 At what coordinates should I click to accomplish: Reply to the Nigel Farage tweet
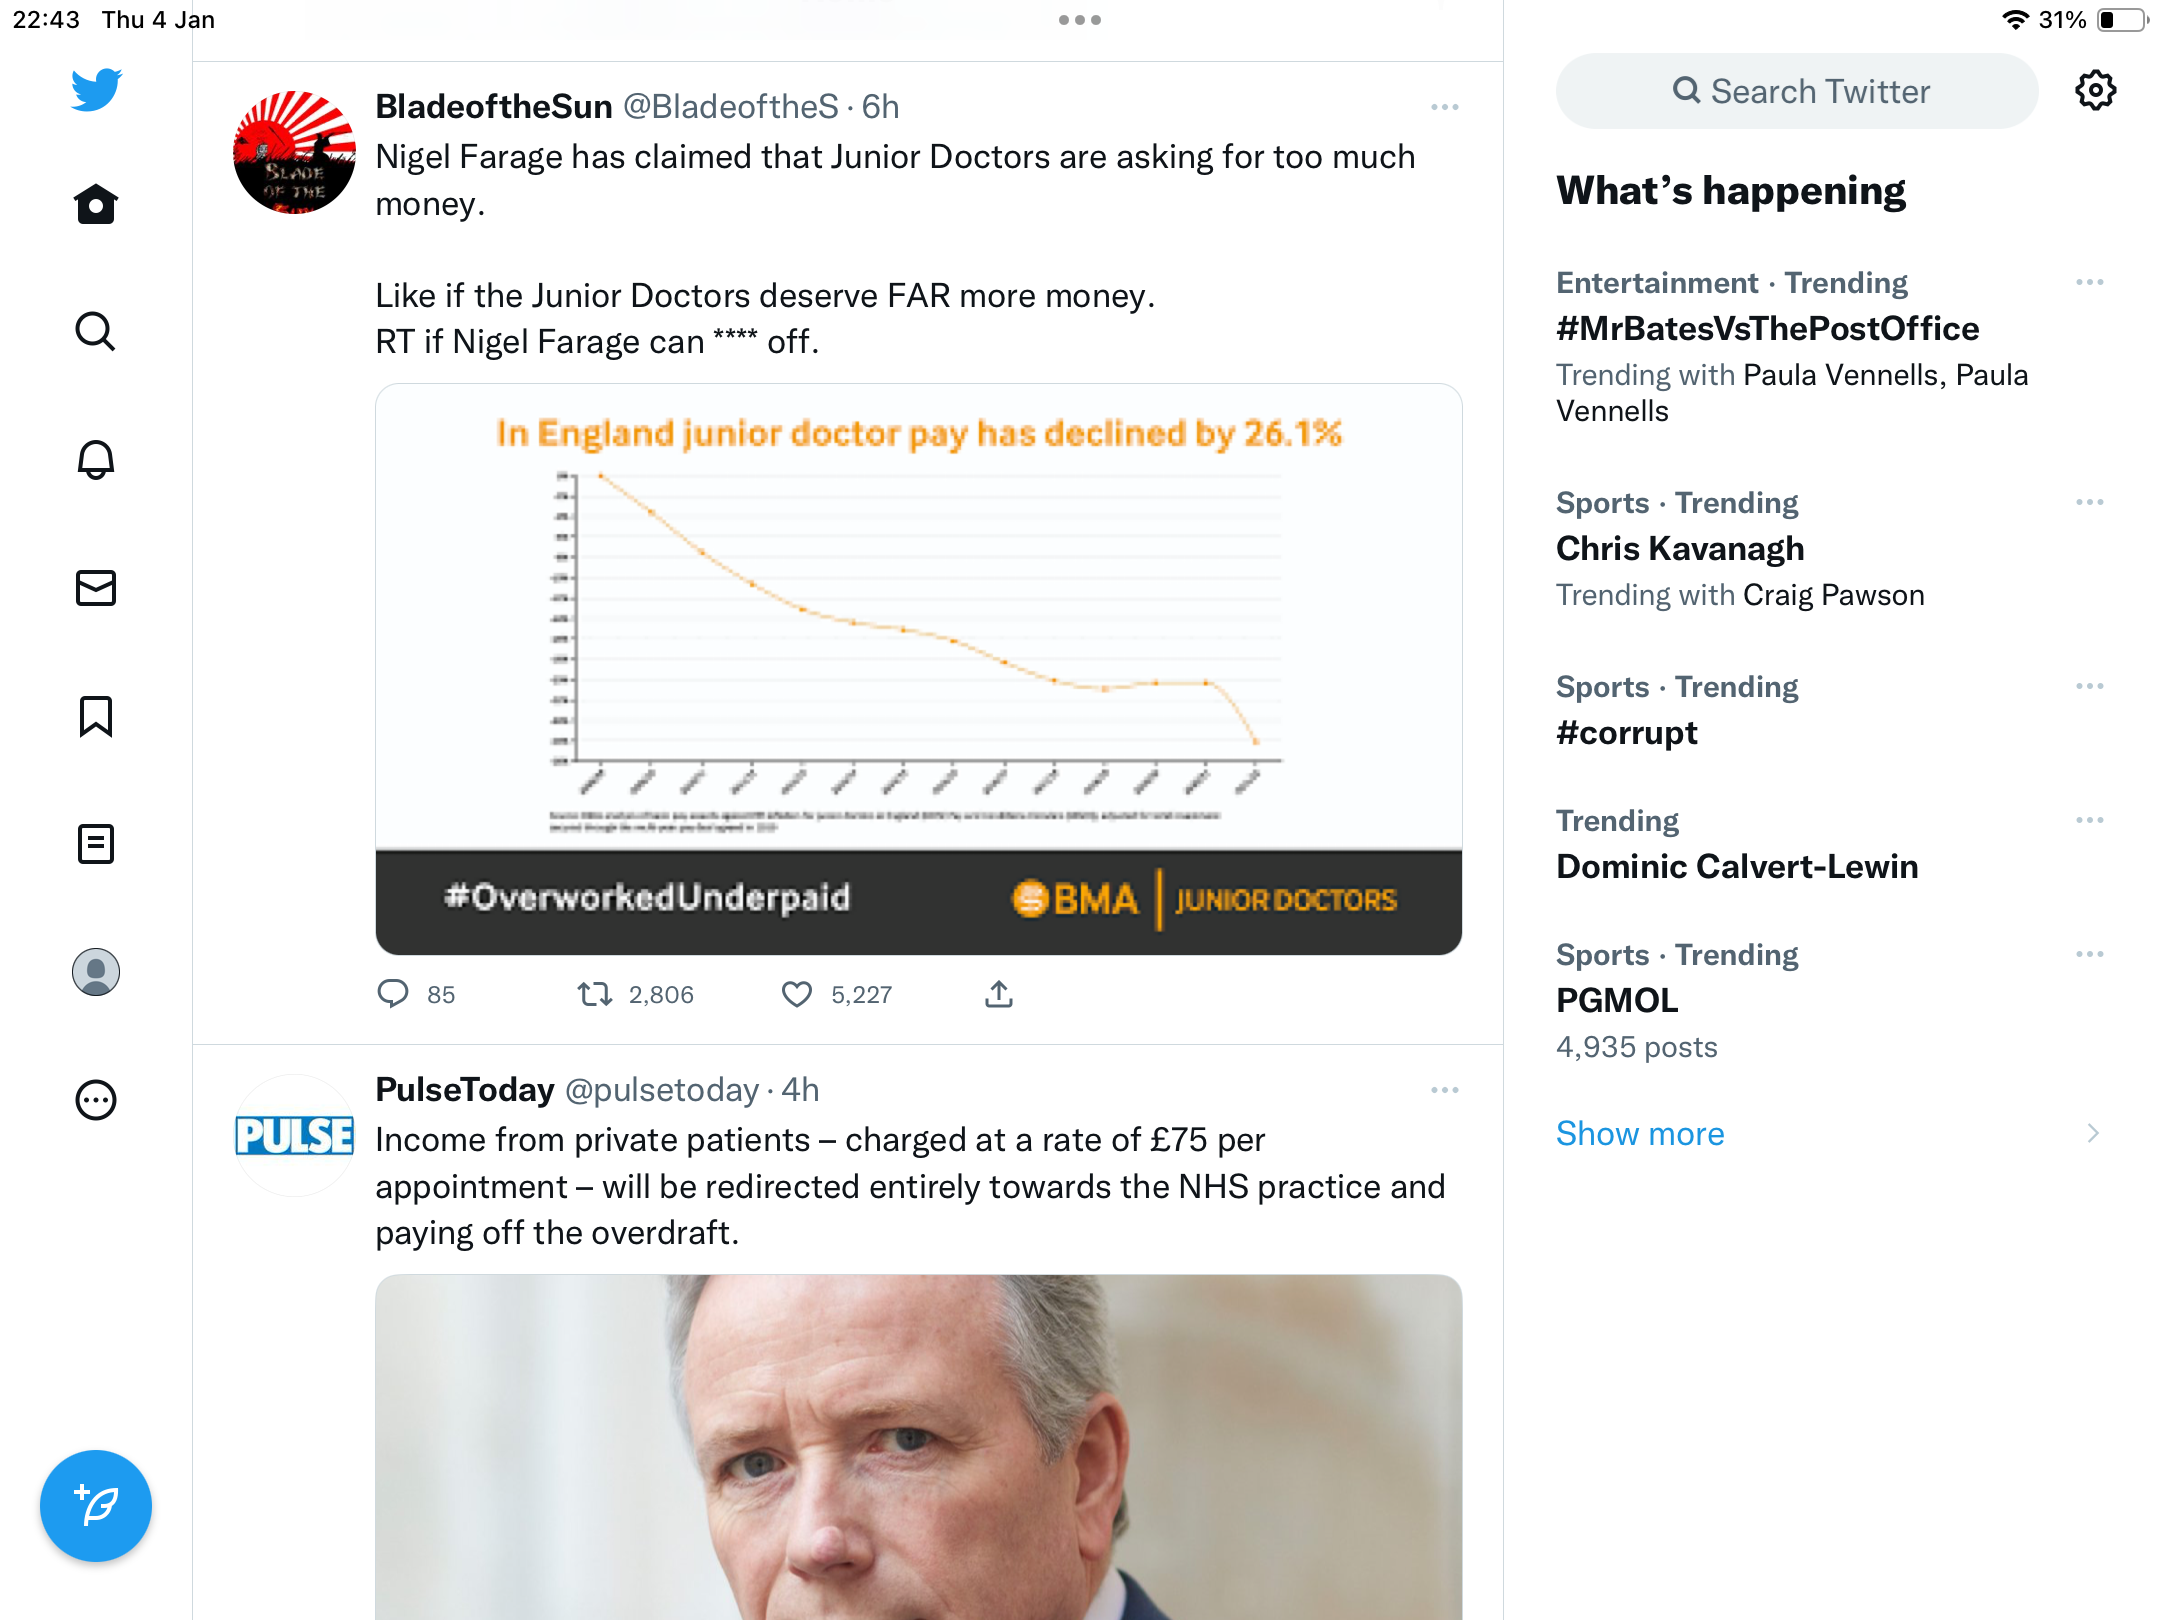(393, 994)
